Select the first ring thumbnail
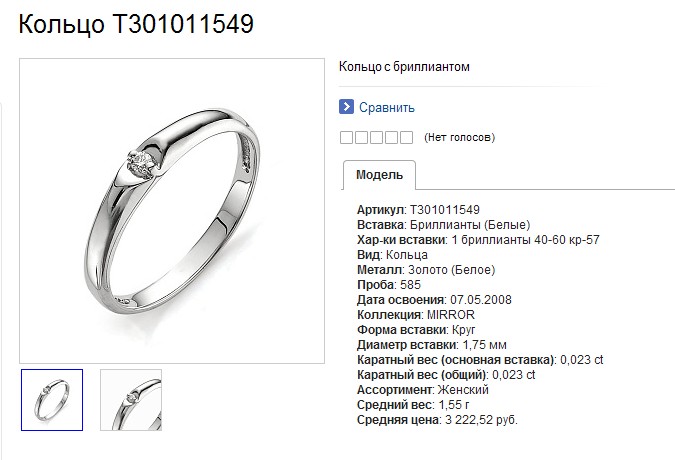The height and width of the screenshot is (460, 675). click(52, 400)
